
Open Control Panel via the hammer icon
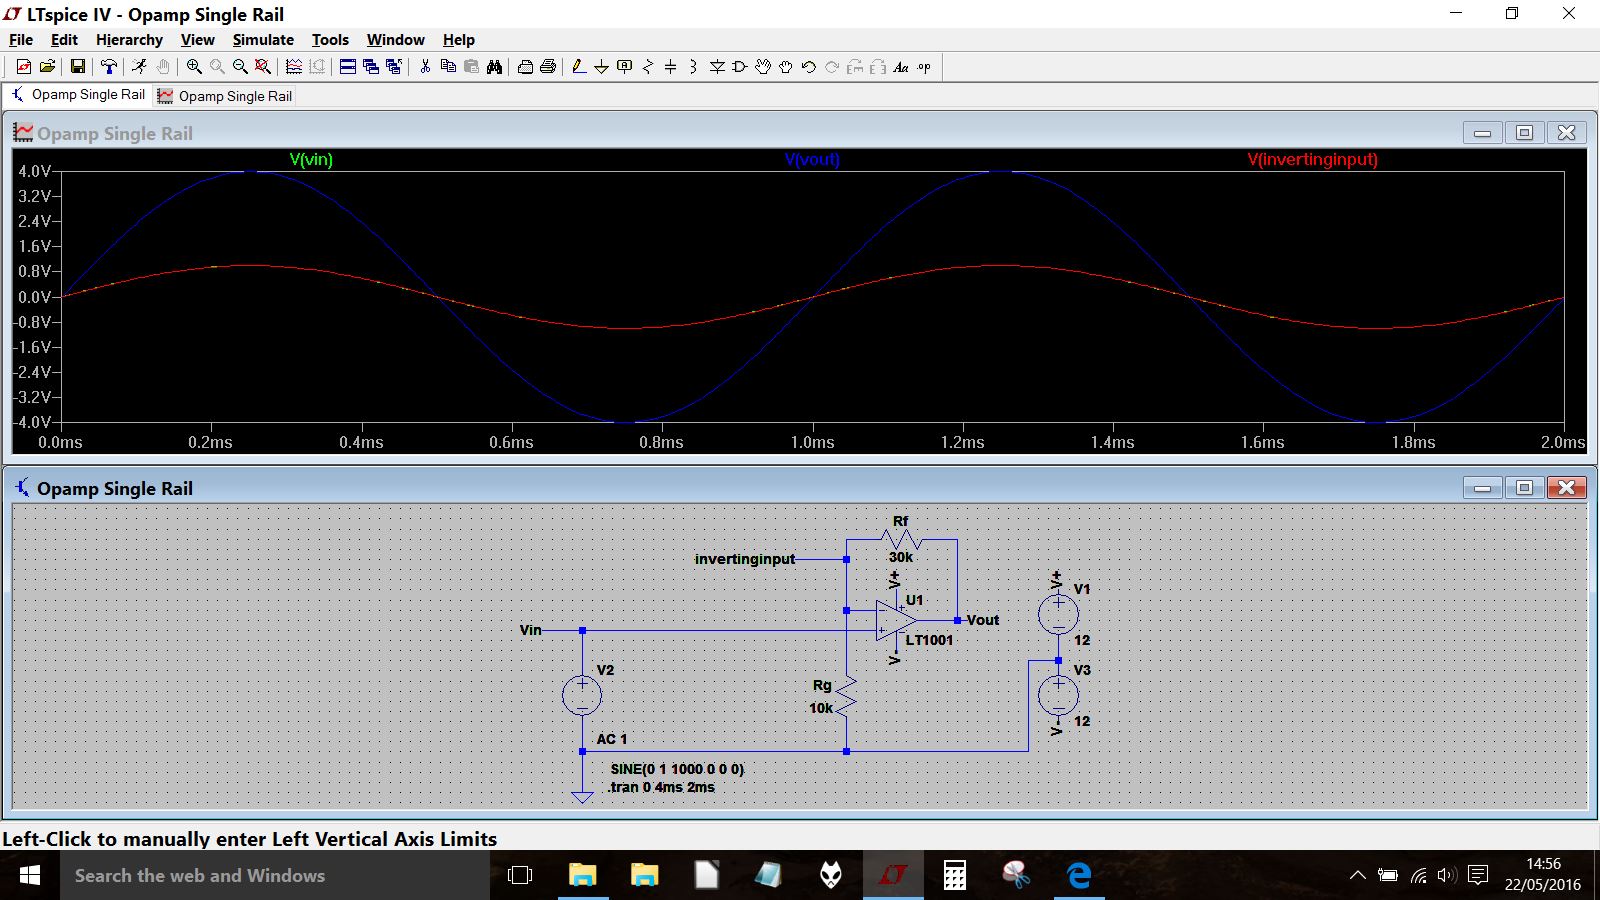(x=109, y=67)
